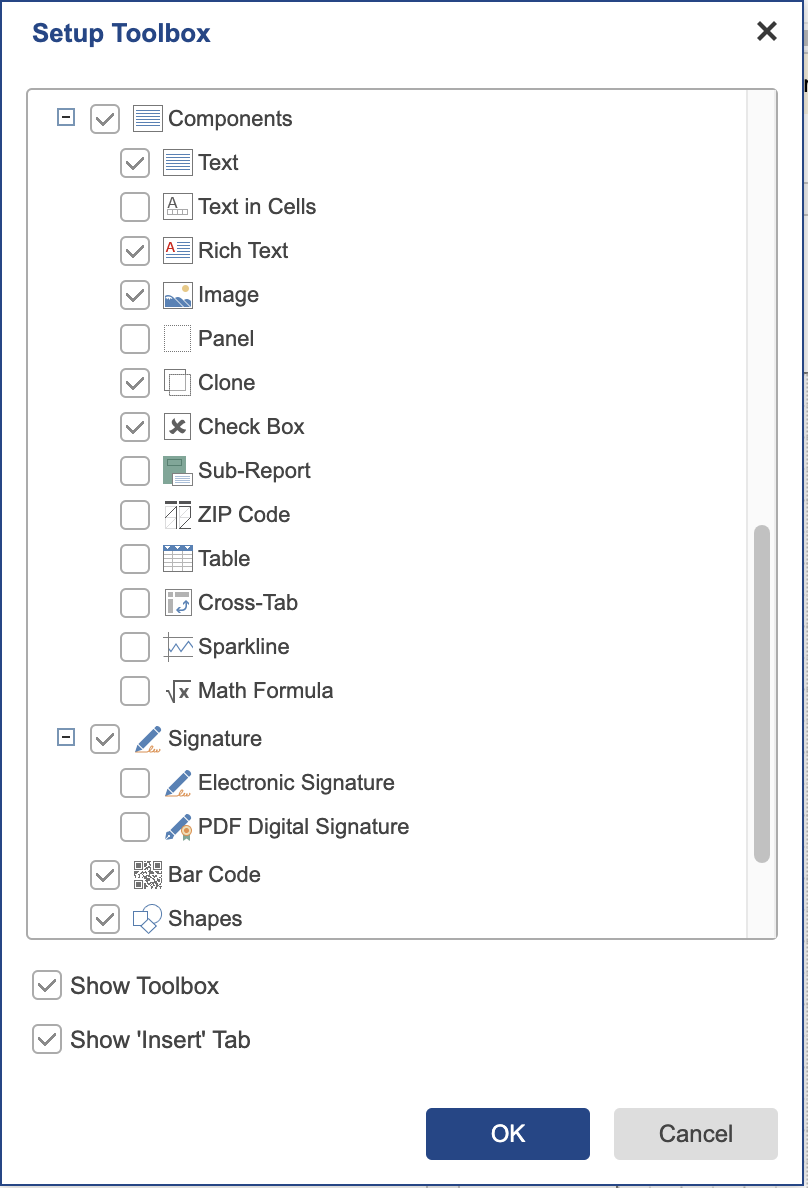Select the 'Electronic Signature' label
The height and width of the screenshot is (1188, 808).
296,783
